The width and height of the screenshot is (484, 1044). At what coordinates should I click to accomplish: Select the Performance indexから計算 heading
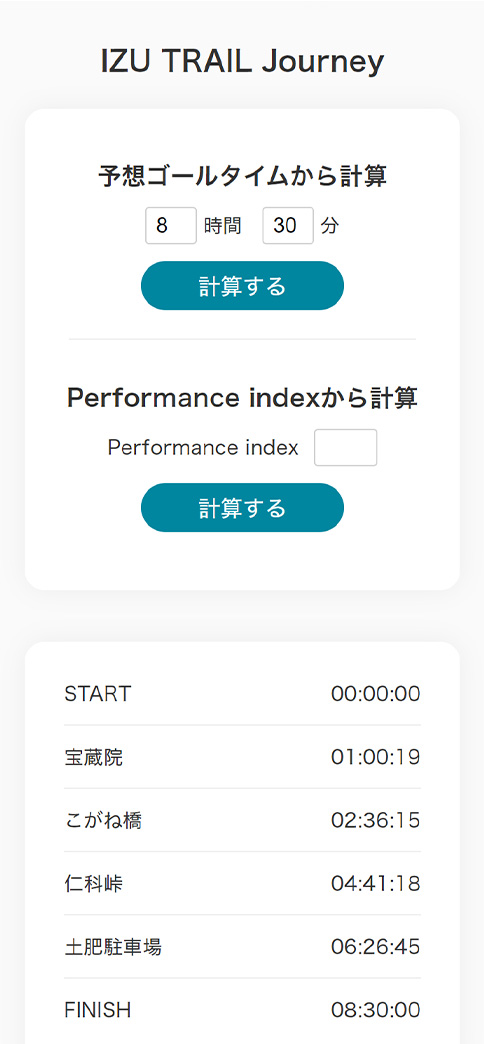pos(242,398)
